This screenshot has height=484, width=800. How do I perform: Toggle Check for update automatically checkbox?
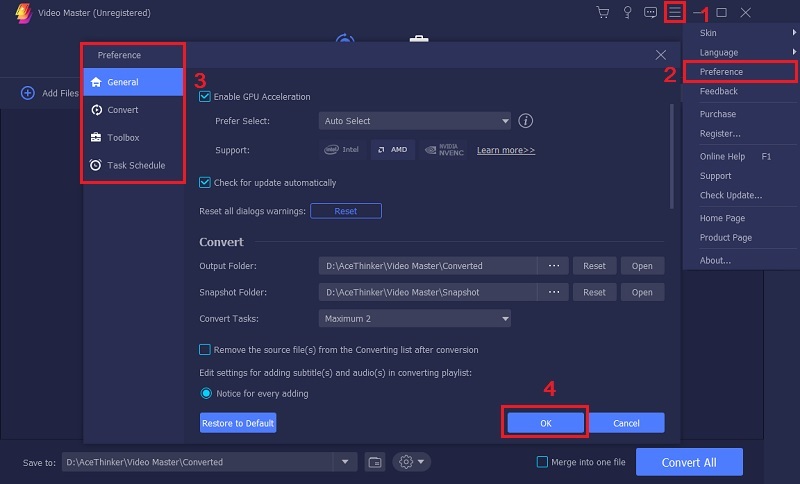coord(205,183)
